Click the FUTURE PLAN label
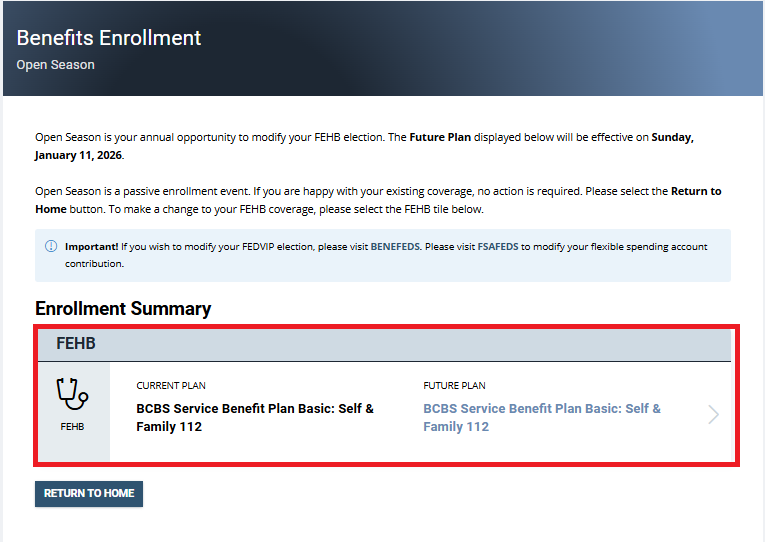The height and width of the screenshot is (542, 765). (454, 385)
